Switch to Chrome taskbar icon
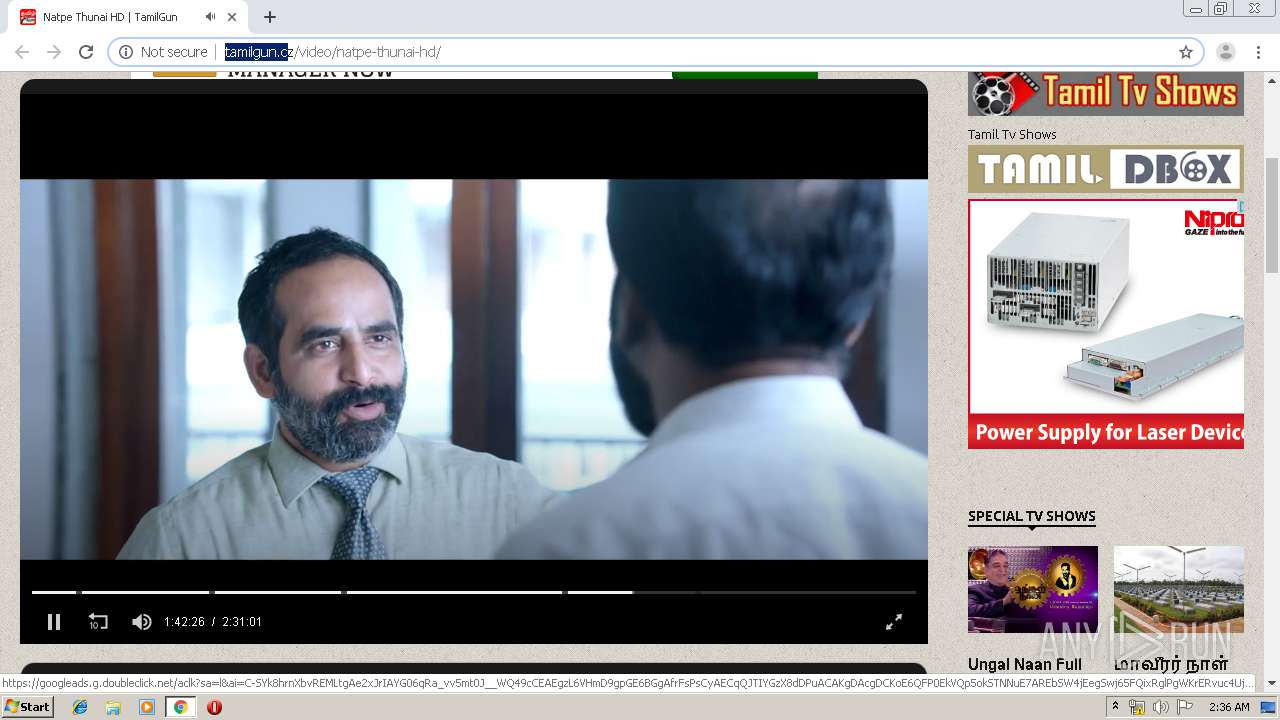Viewport: 1280px width, 720px height. pos(180,707)
